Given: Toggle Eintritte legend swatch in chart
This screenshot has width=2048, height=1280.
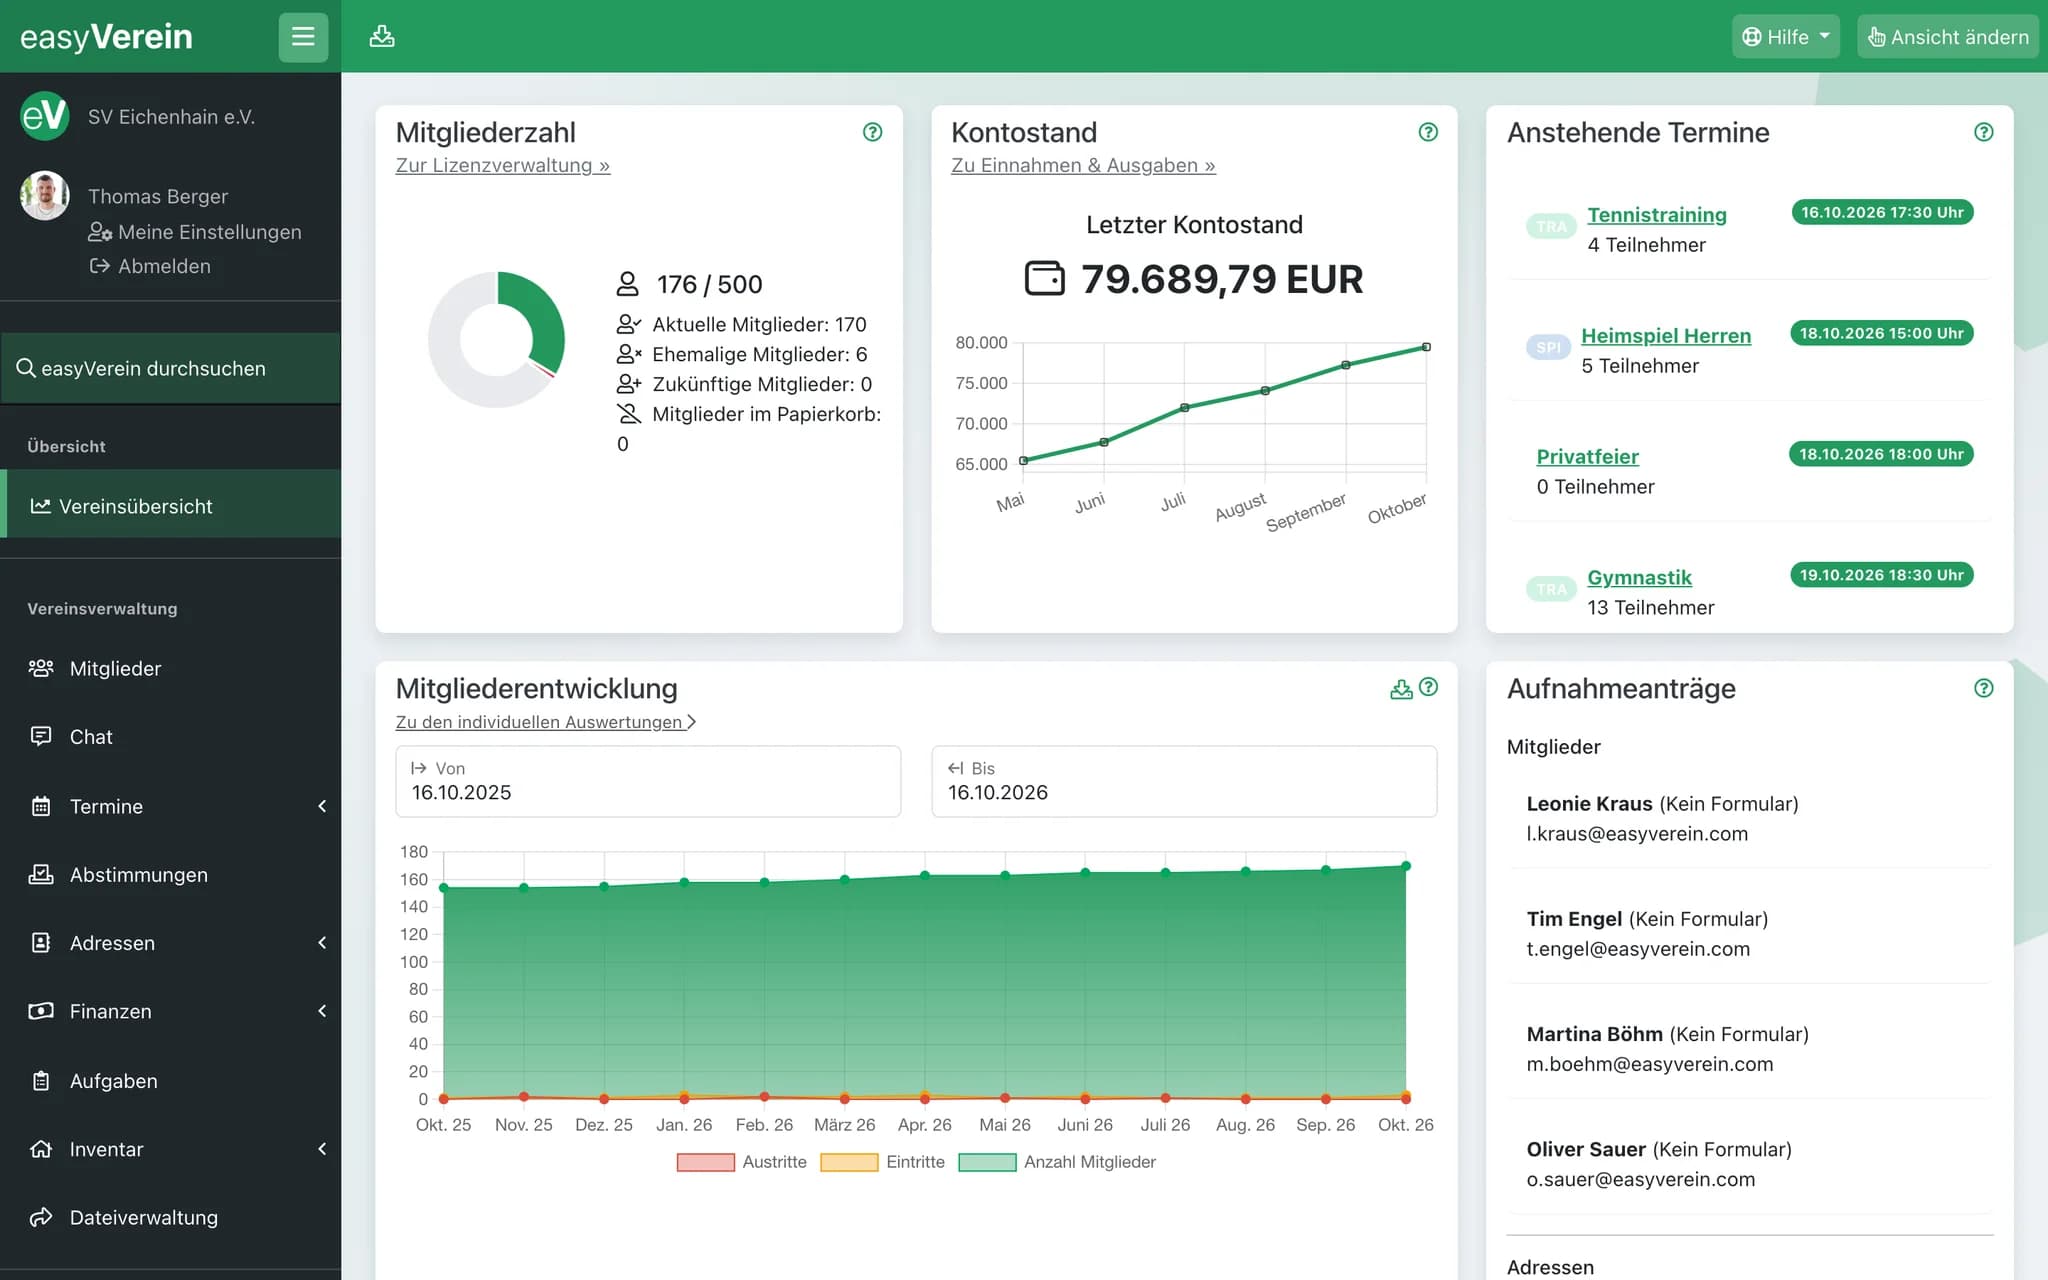Looking at the screenshot, I should (x=848, y=1162).
